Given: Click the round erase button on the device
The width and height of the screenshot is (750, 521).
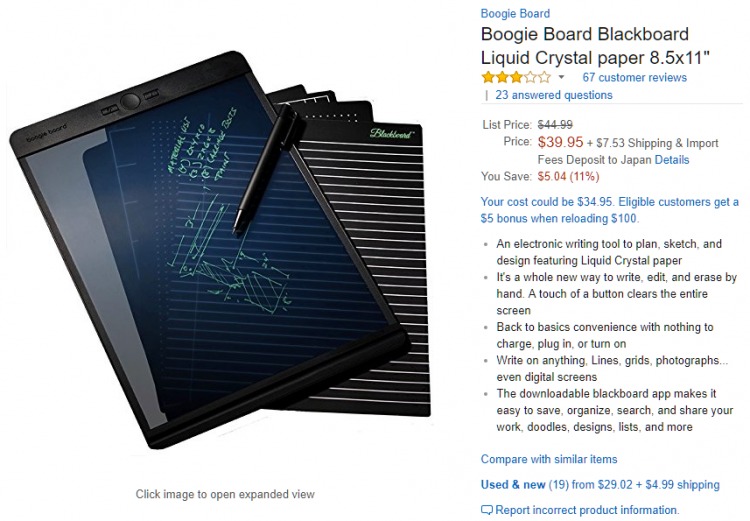Looking at the screenshot, I should tap(130, 100).
